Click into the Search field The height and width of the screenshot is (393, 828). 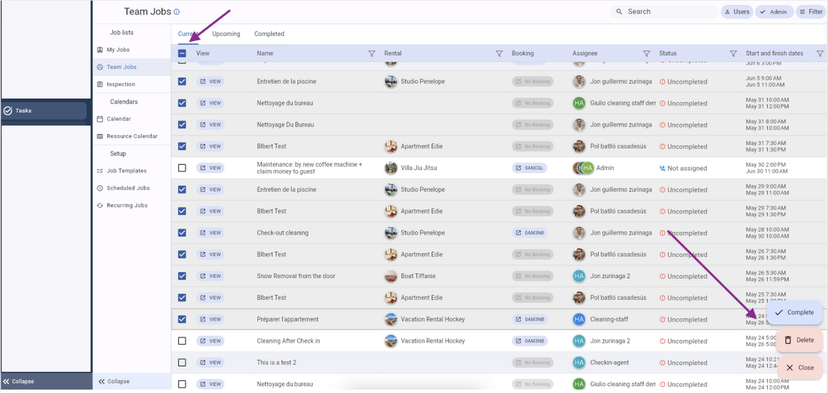point(665,12)
